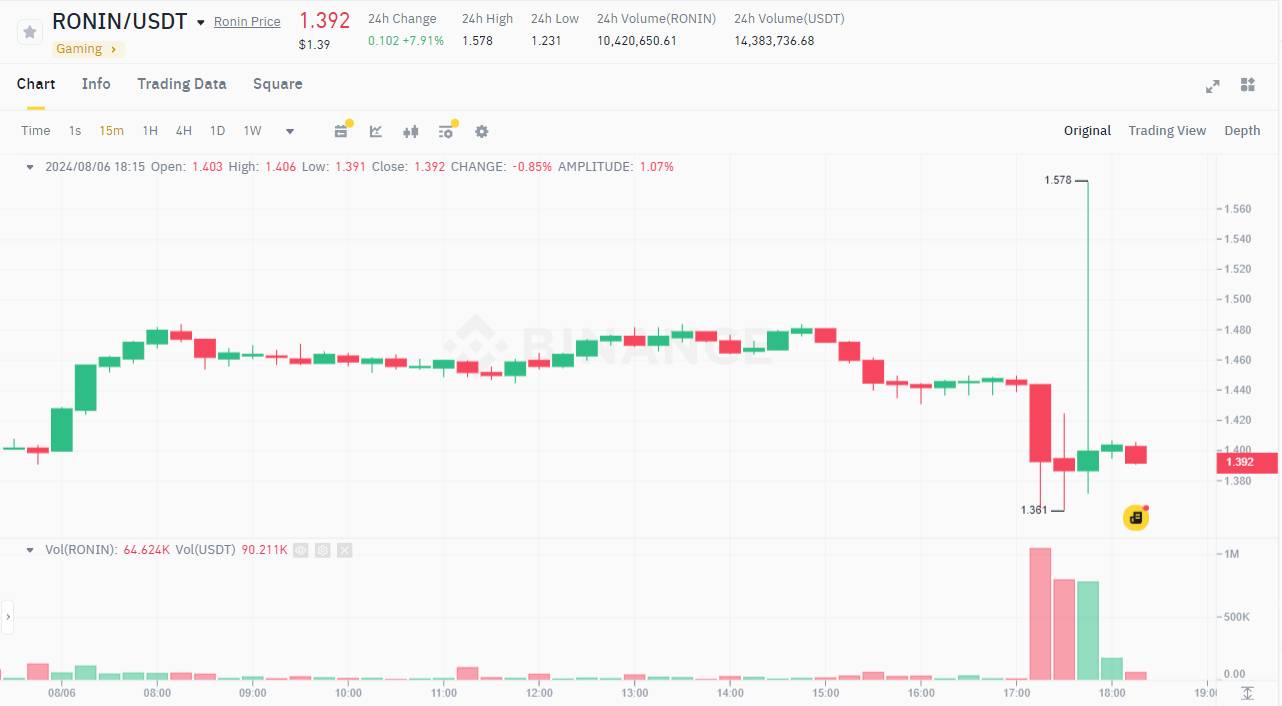
Task: Open the indicator settings icon with dot
Action: coord(446,131)
